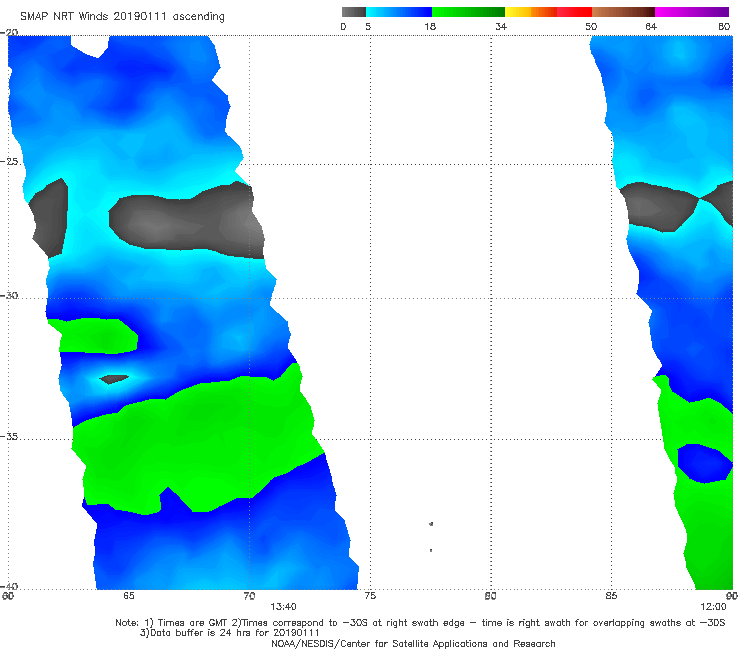Click the 'NOAA/NESDIS/Center for Satellite Applications' credit
The width and height of the screenshot is (740, 650).
point(413,643)
